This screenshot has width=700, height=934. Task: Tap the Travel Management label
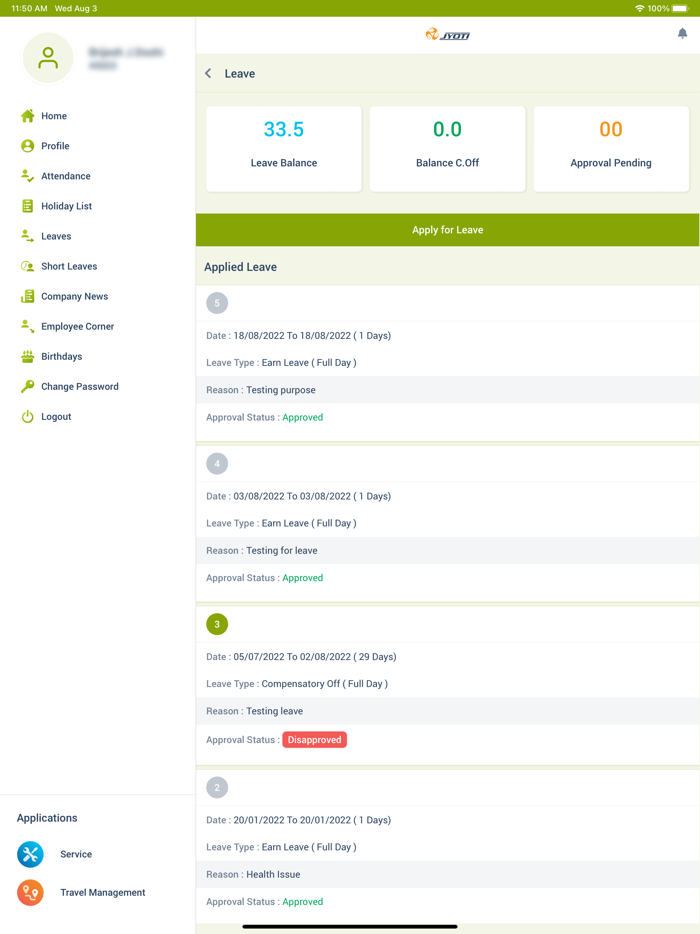[102, 892]
